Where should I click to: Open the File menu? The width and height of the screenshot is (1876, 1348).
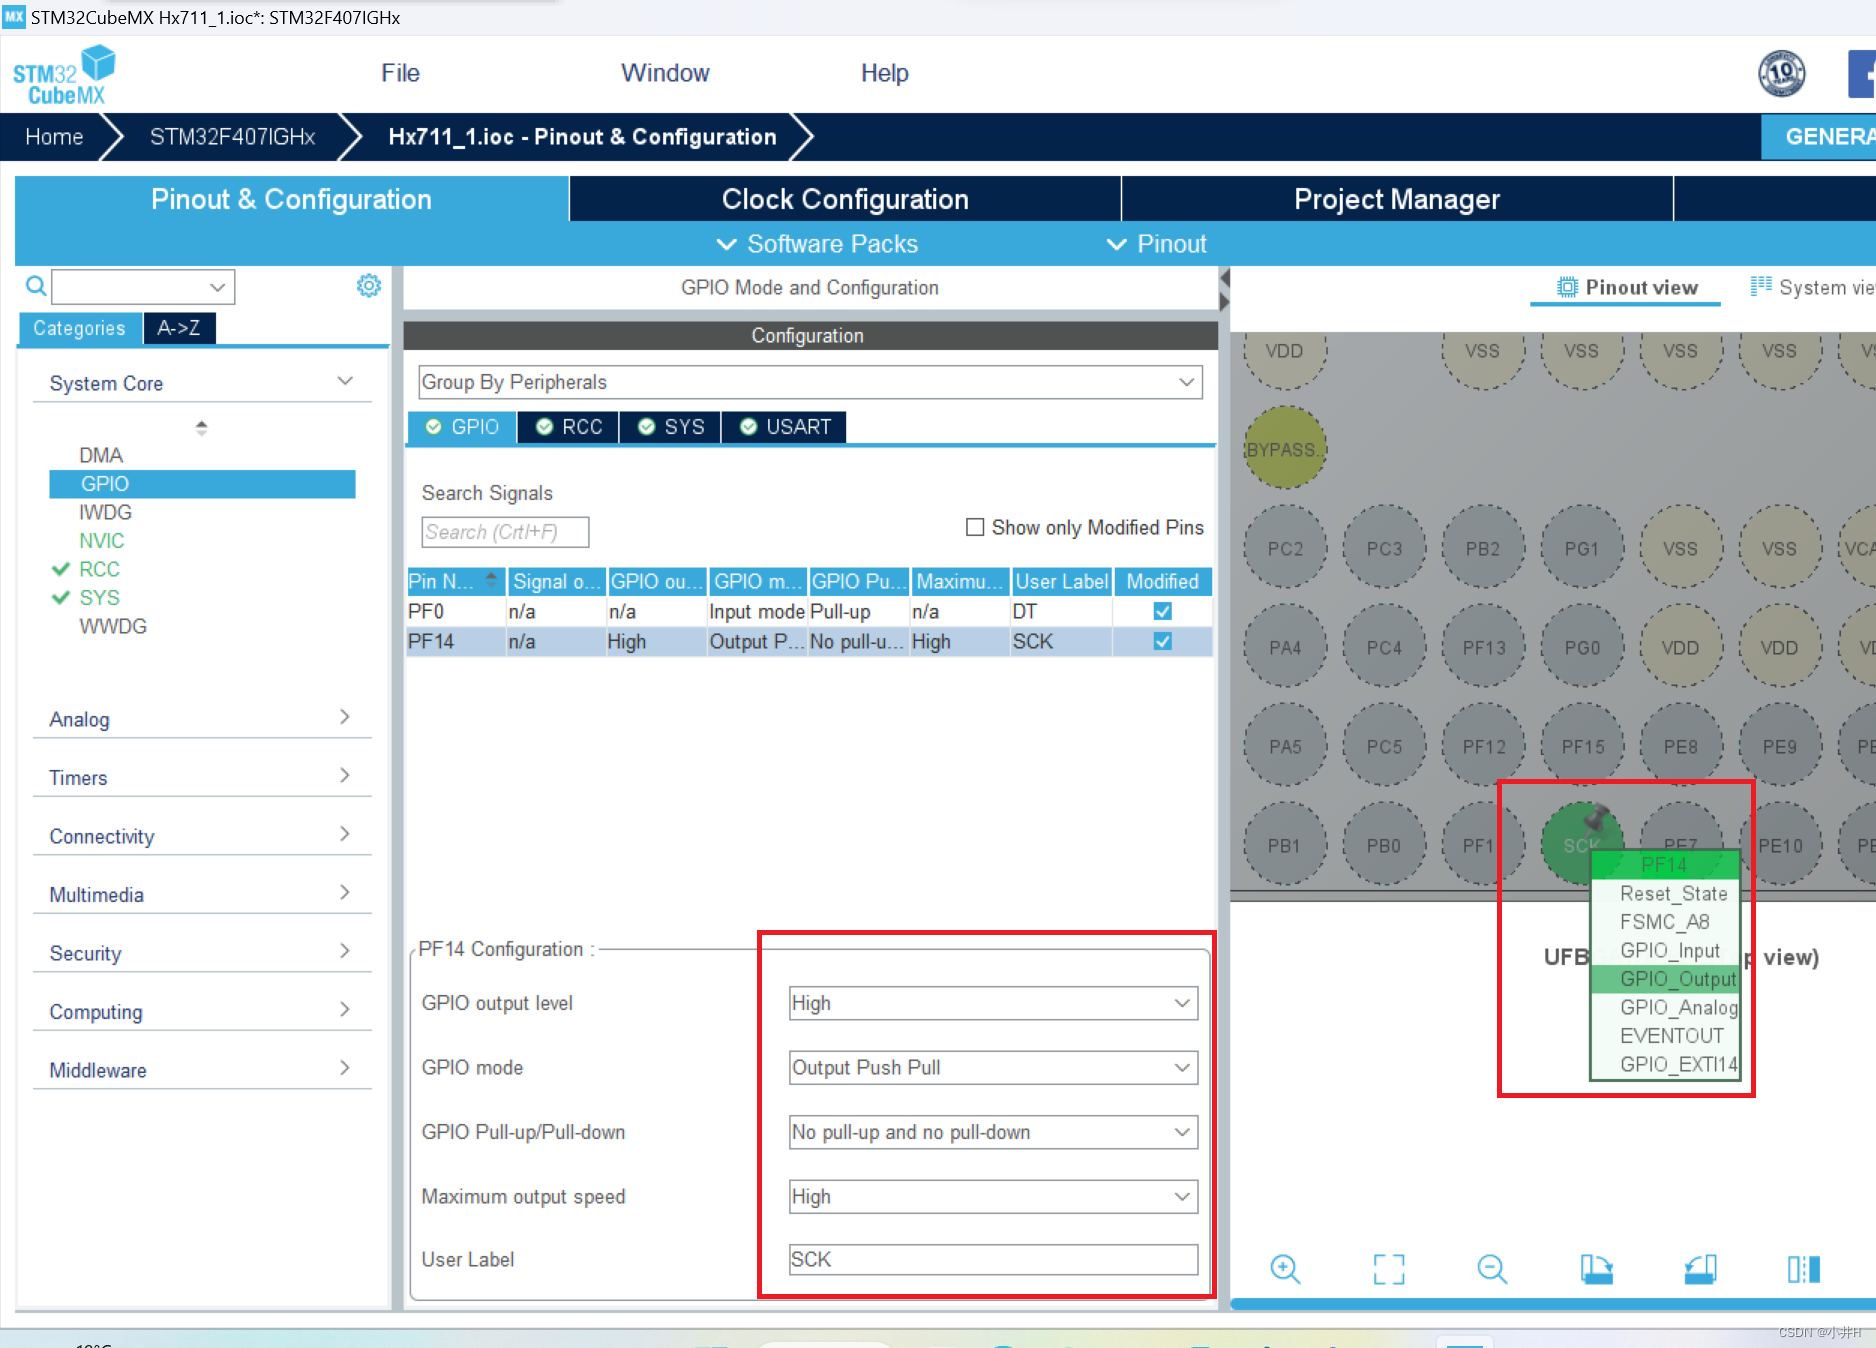click(x=400, y=73)
